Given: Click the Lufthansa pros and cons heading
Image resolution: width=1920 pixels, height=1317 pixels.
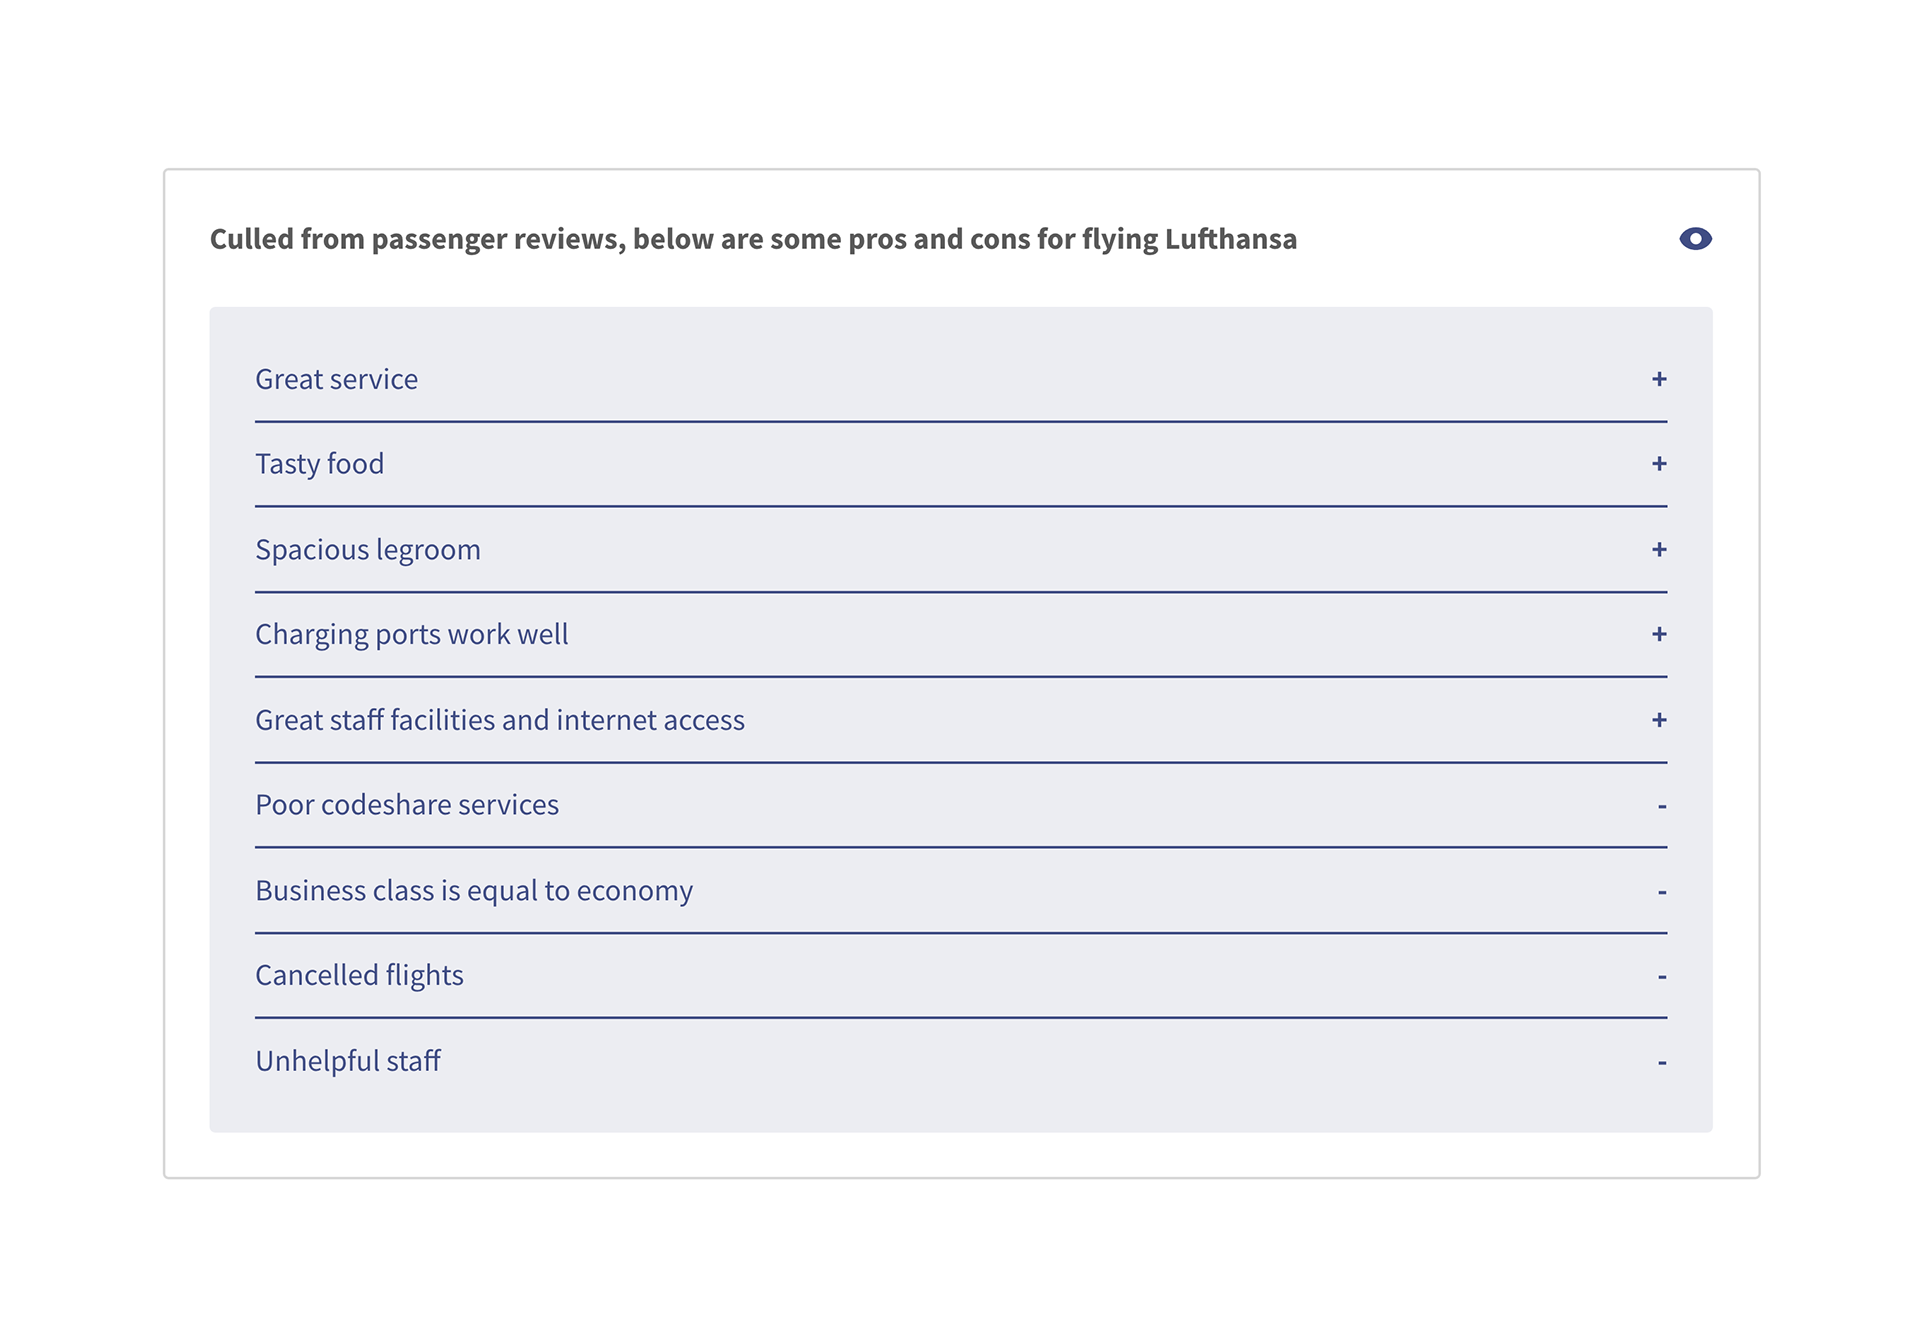Looking at the screenshot, I should [x=753, y=240].
